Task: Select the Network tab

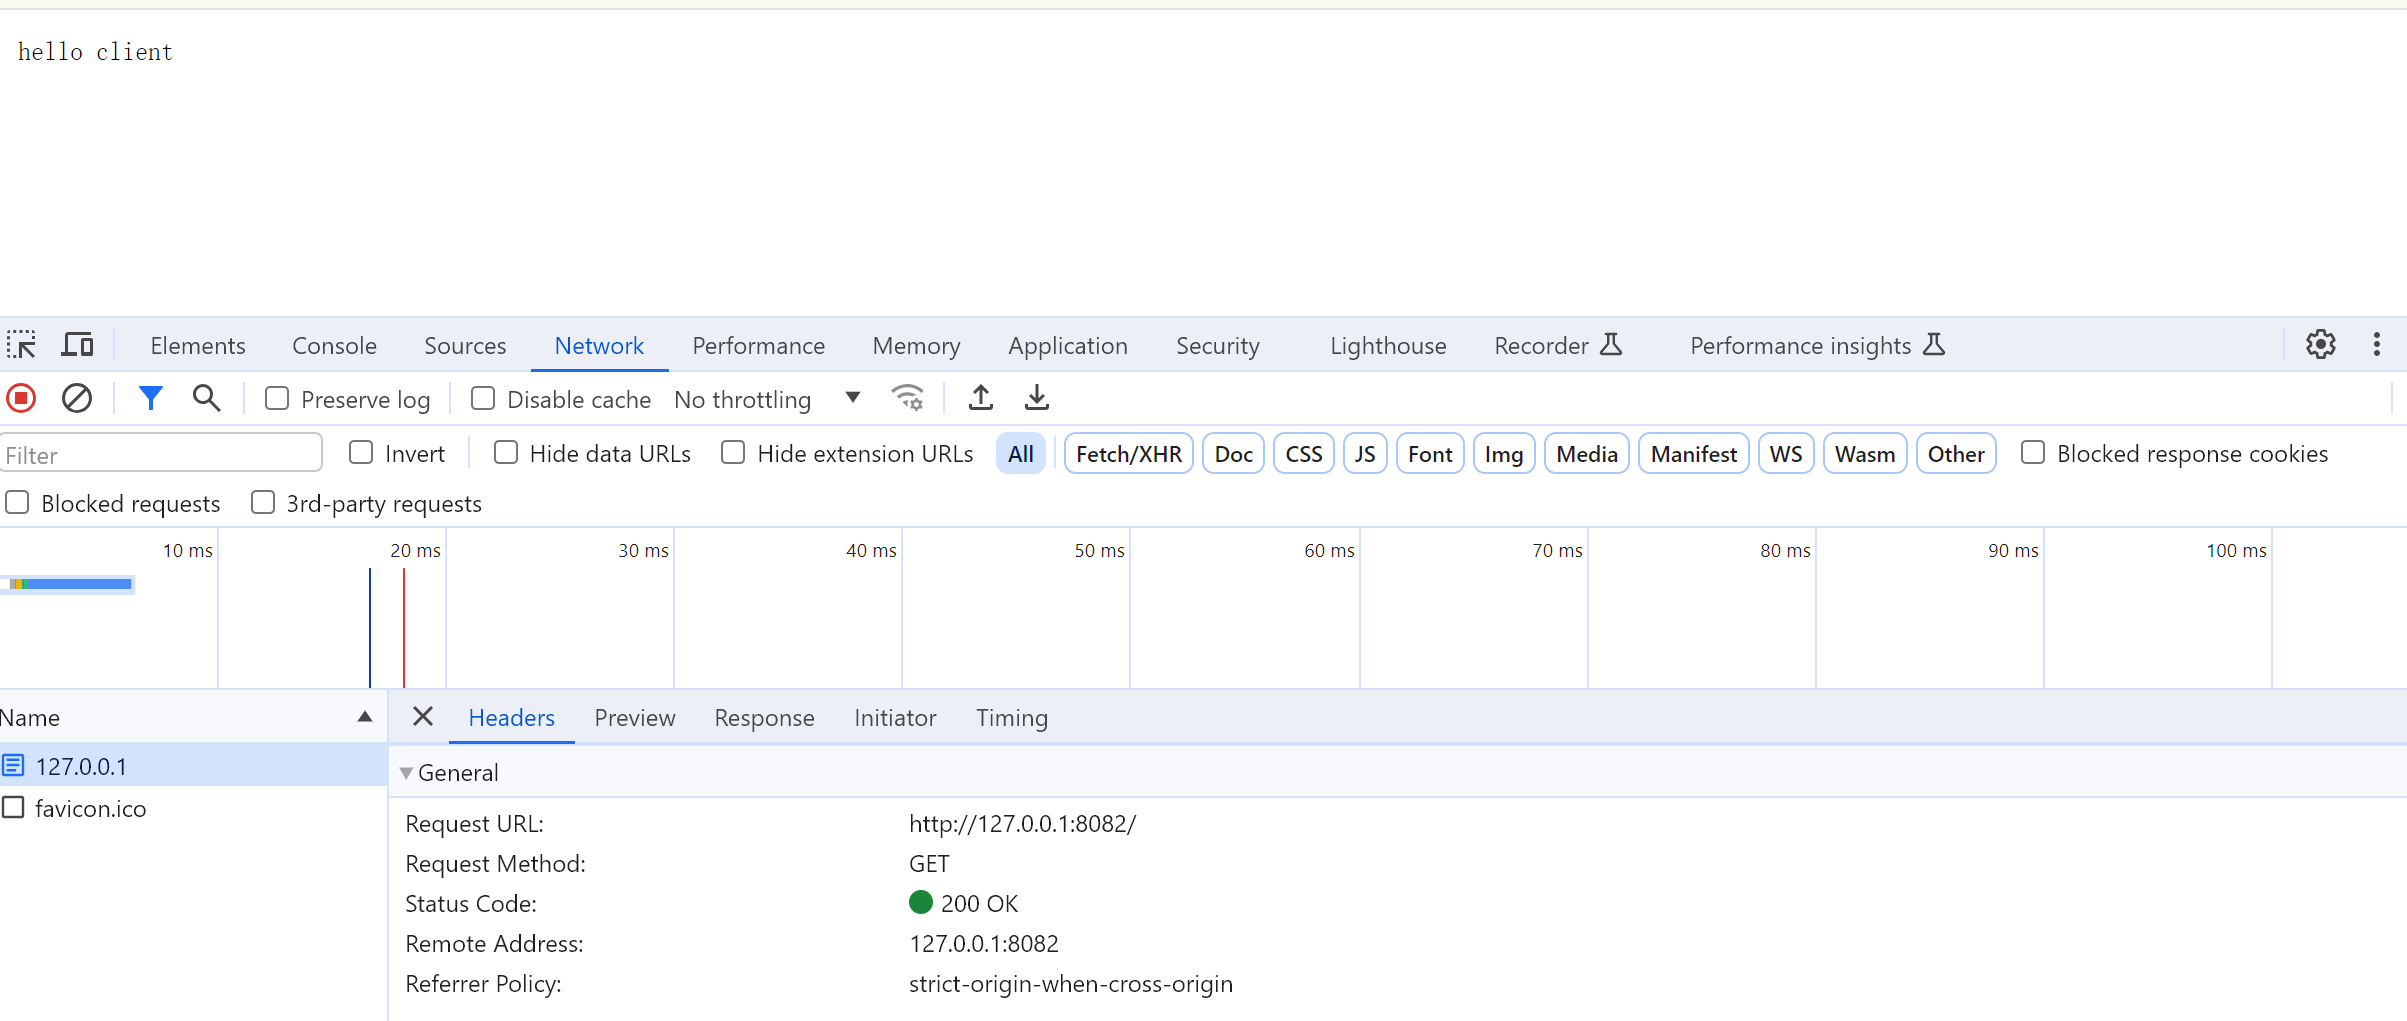Action: point(599,345)
